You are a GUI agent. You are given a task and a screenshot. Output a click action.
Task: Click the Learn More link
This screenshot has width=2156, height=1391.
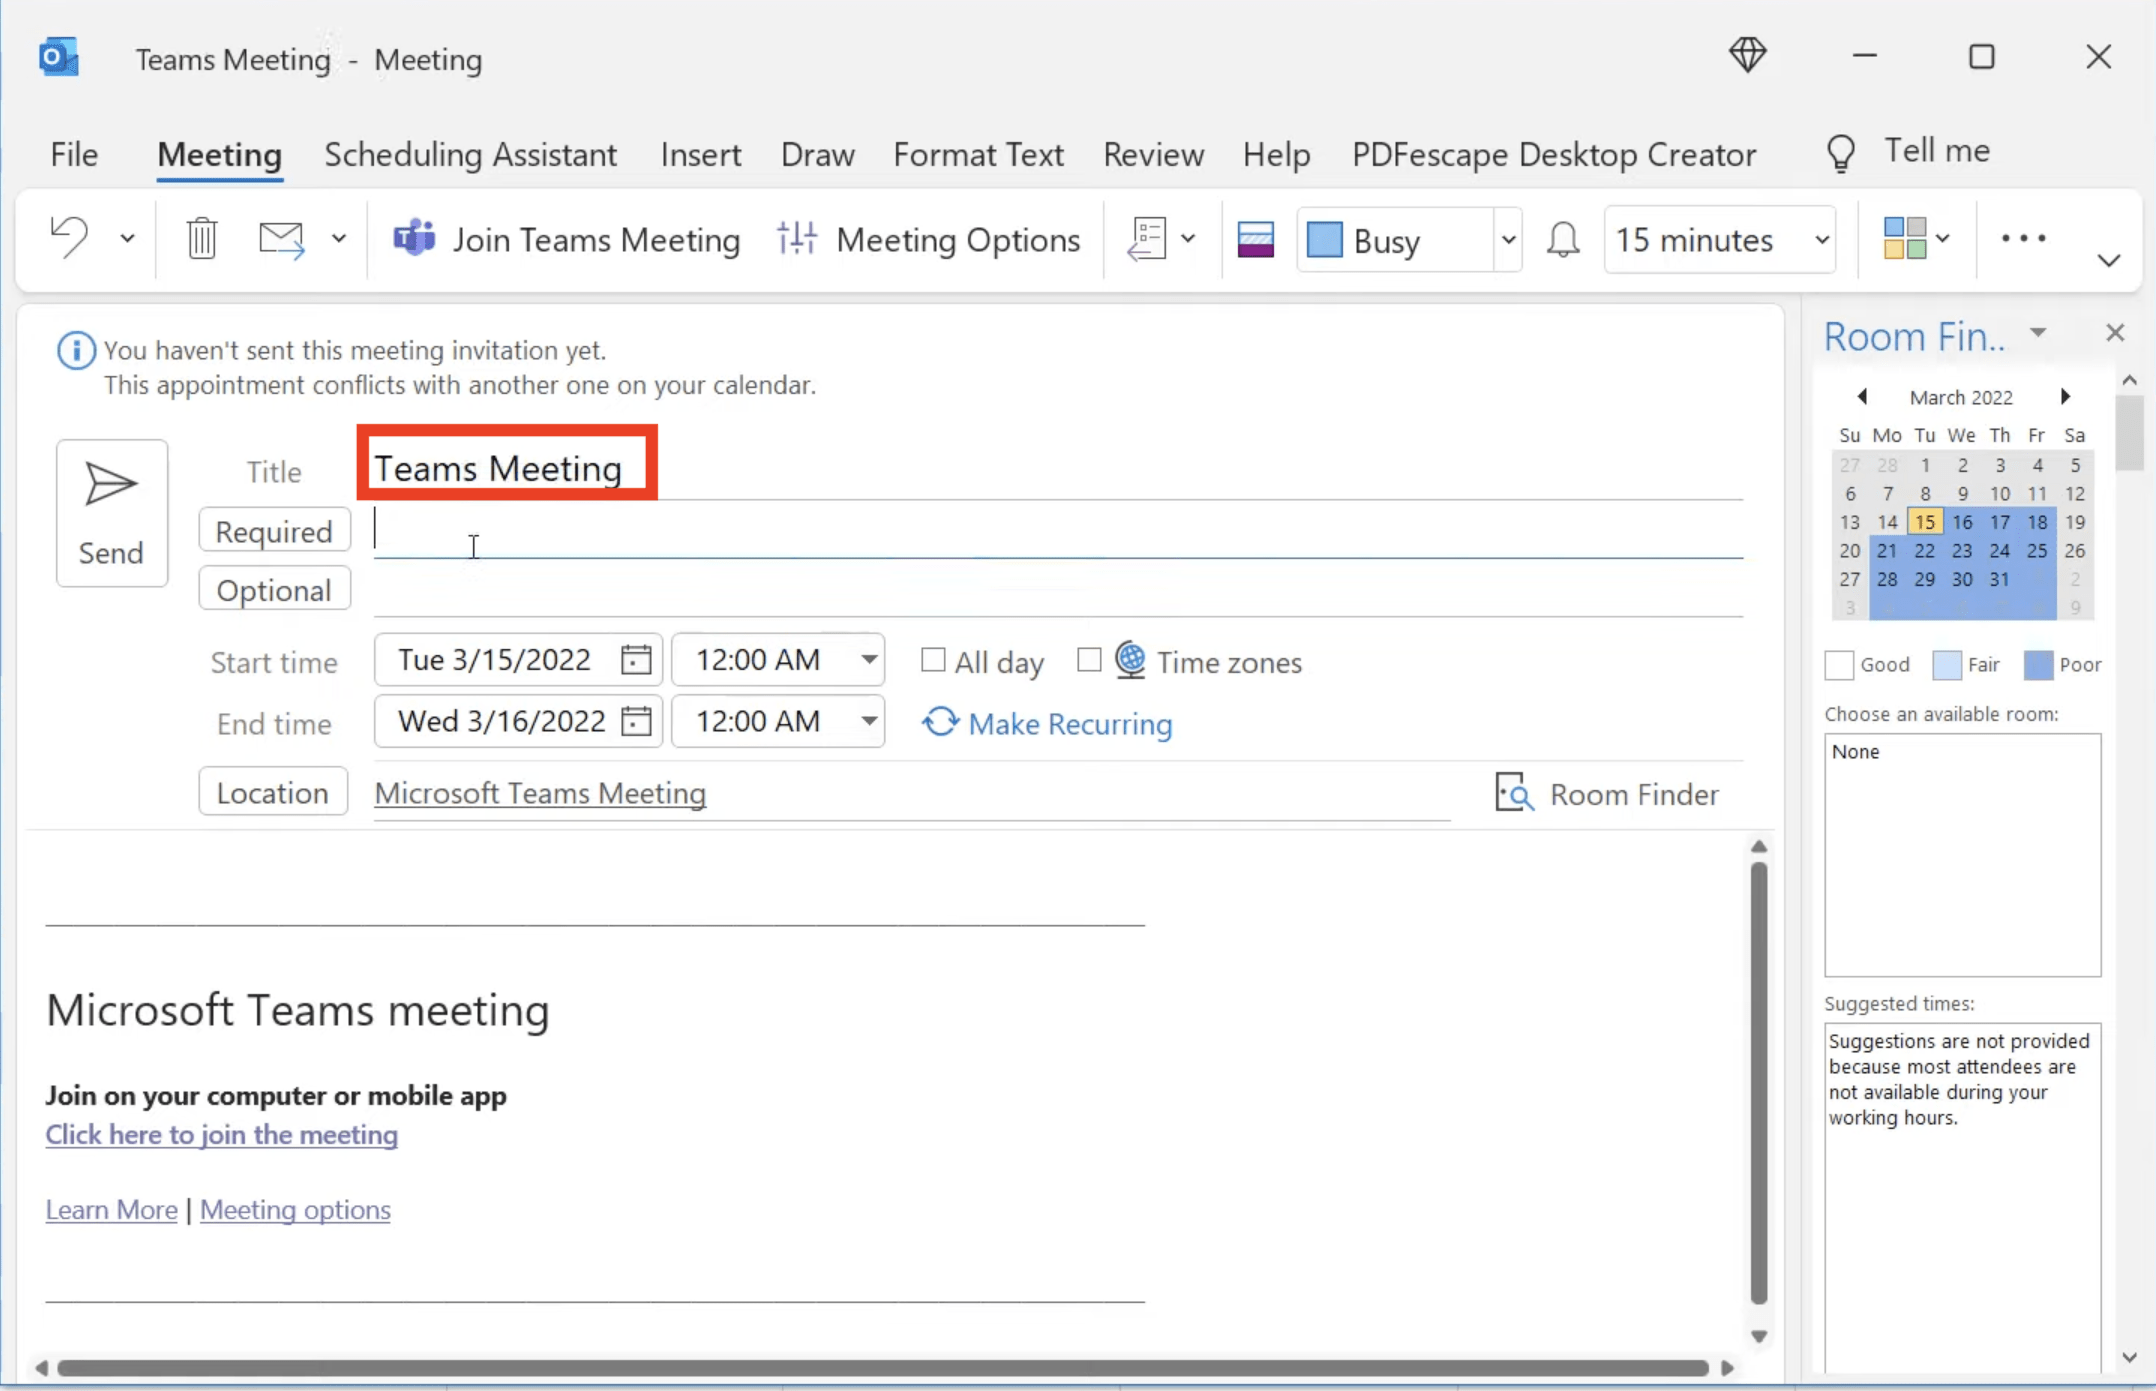point(111,1209)
